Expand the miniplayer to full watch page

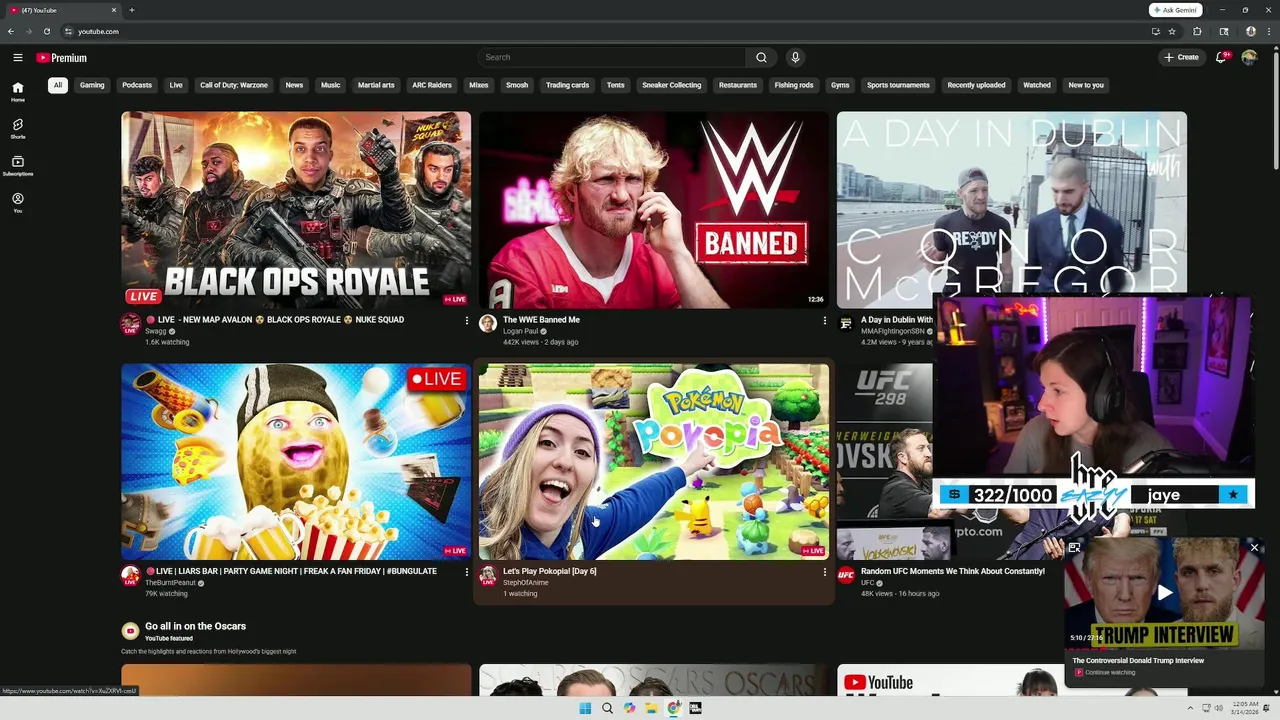(x=1074, y=548)
